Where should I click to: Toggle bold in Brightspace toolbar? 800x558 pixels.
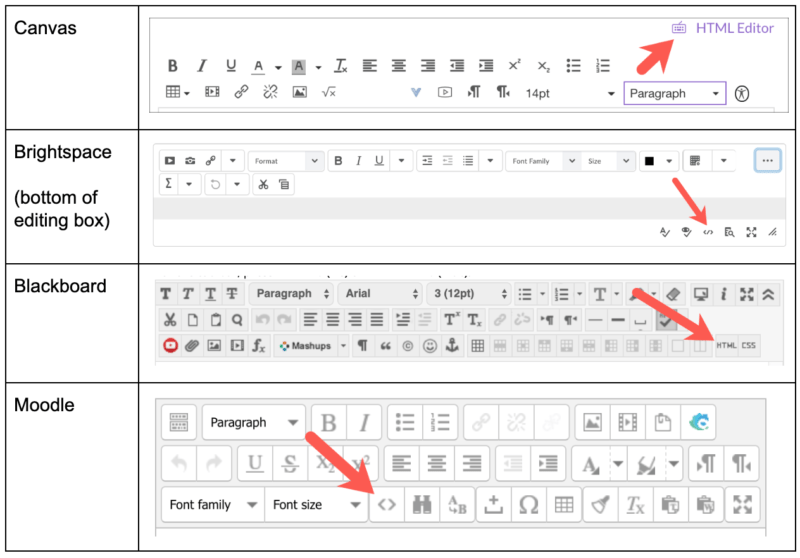[338, 161]
